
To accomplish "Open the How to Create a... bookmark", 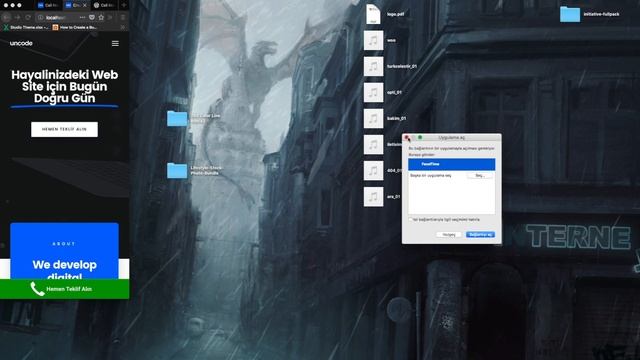I will [75, 27].
